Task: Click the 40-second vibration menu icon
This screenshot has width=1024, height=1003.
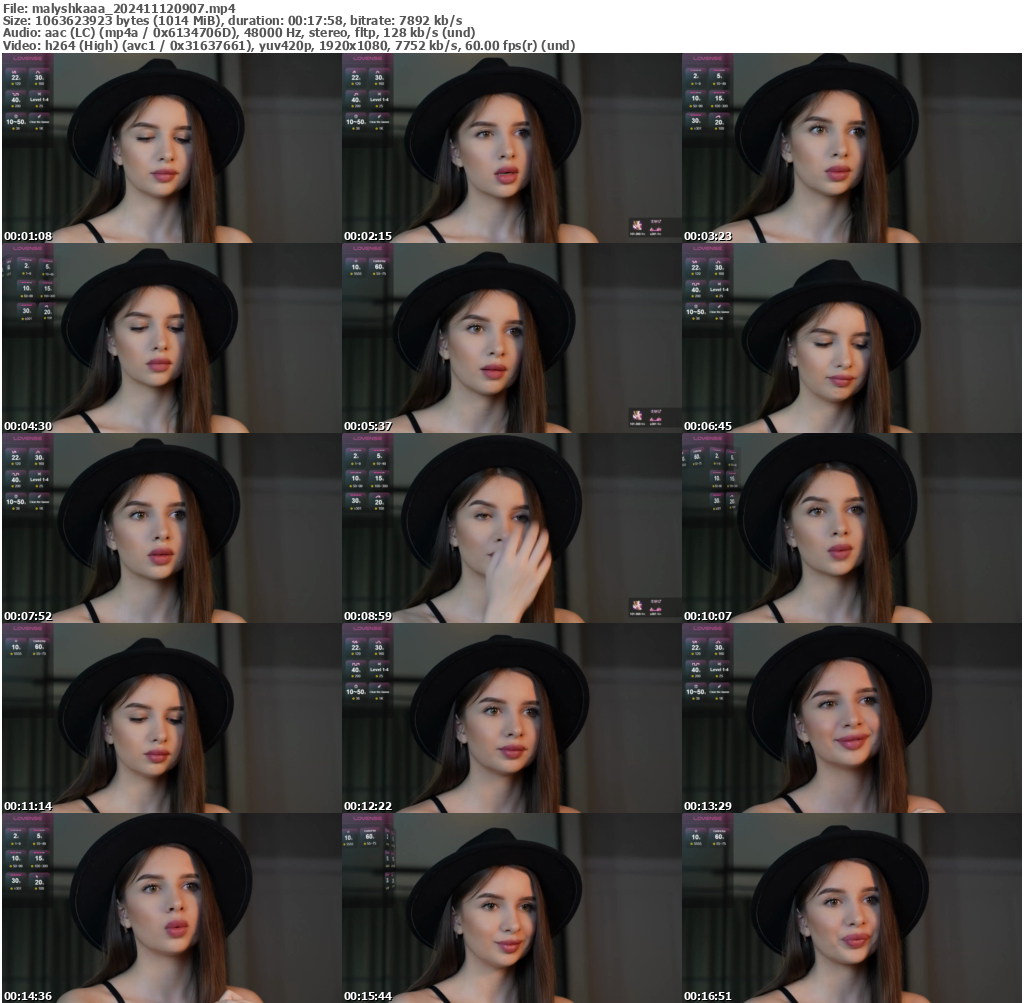Action: [x=16, y=99]
